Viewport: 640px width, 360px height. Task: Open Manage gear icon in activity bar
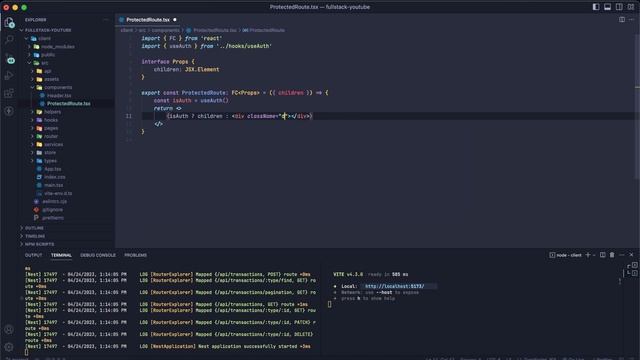click(x=9, y=347)
